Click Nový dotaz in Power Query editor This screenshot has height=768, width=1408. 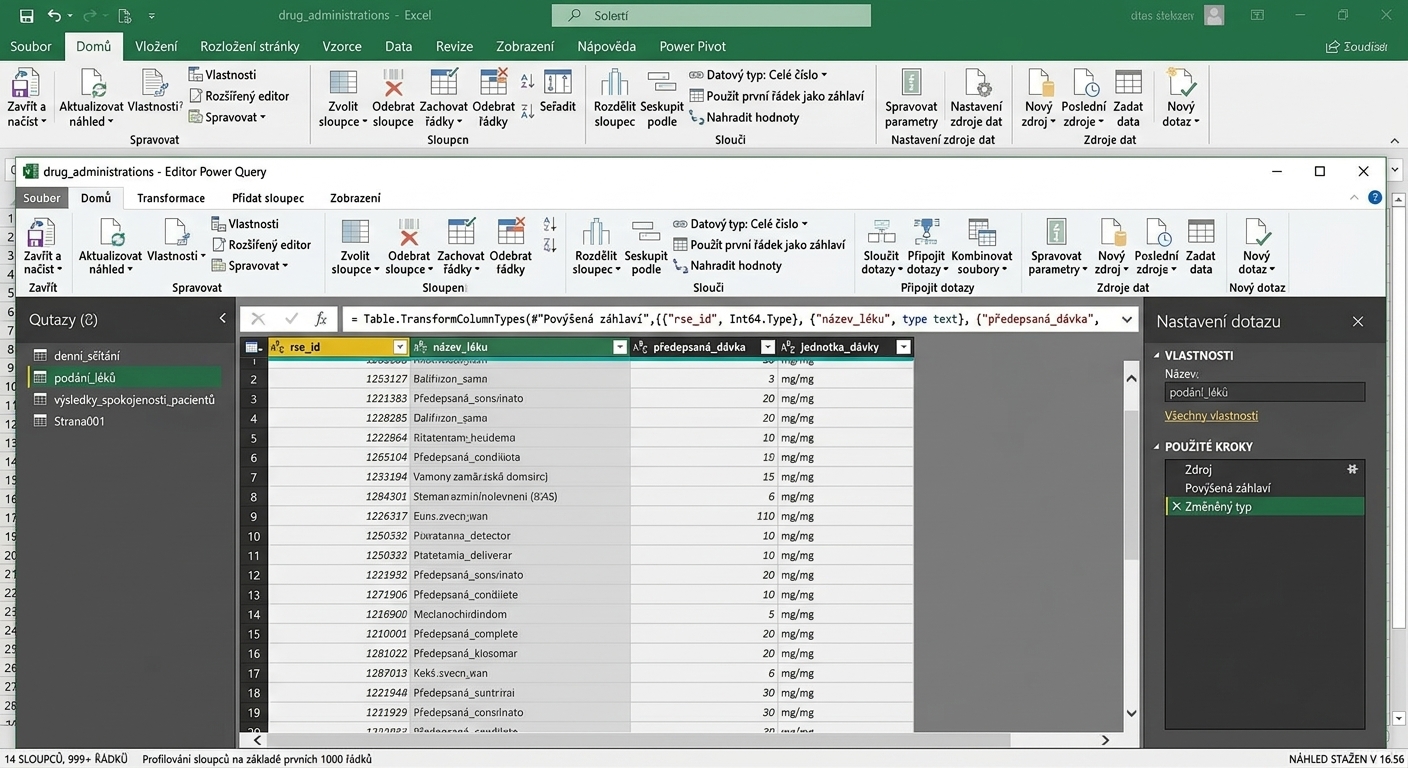(x=1257, y=247)
